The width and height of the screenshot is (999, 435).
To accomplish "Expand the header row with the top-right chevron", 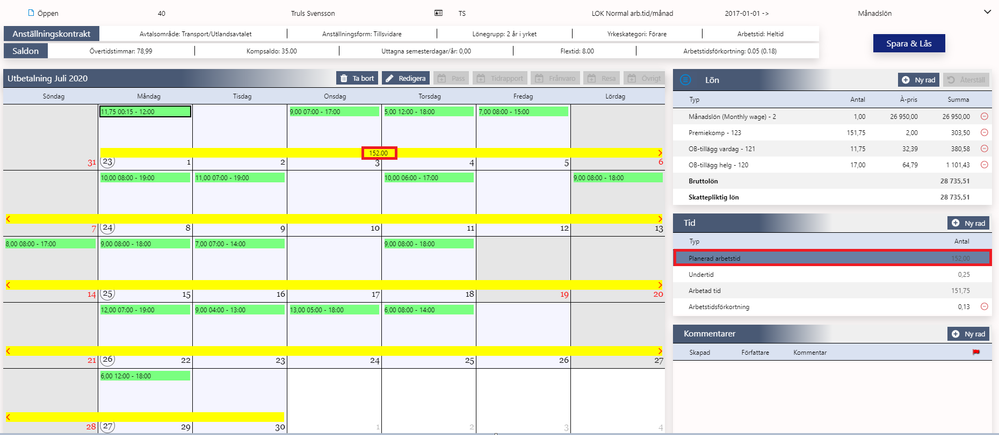I will [988, 12].
